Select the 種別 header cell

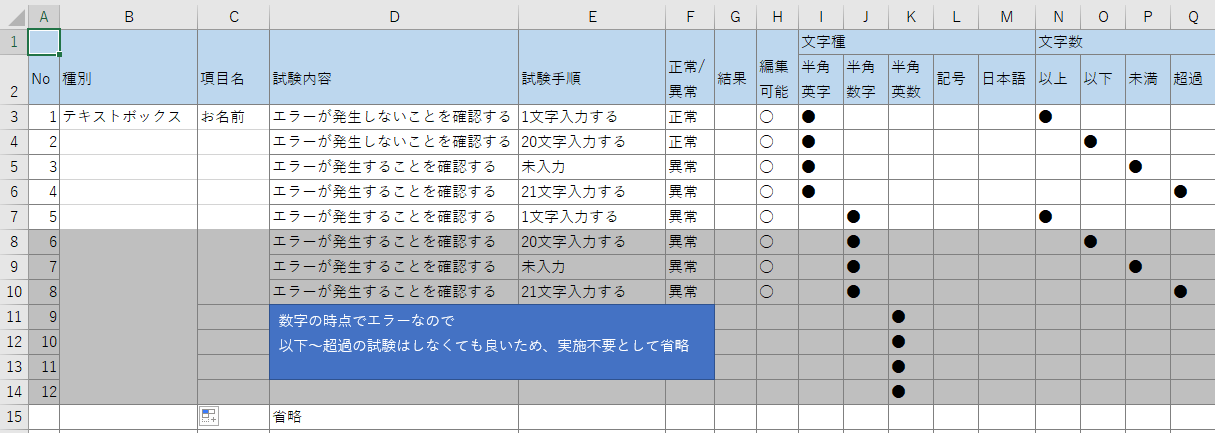pyautogui.click(x=129, y=79)
